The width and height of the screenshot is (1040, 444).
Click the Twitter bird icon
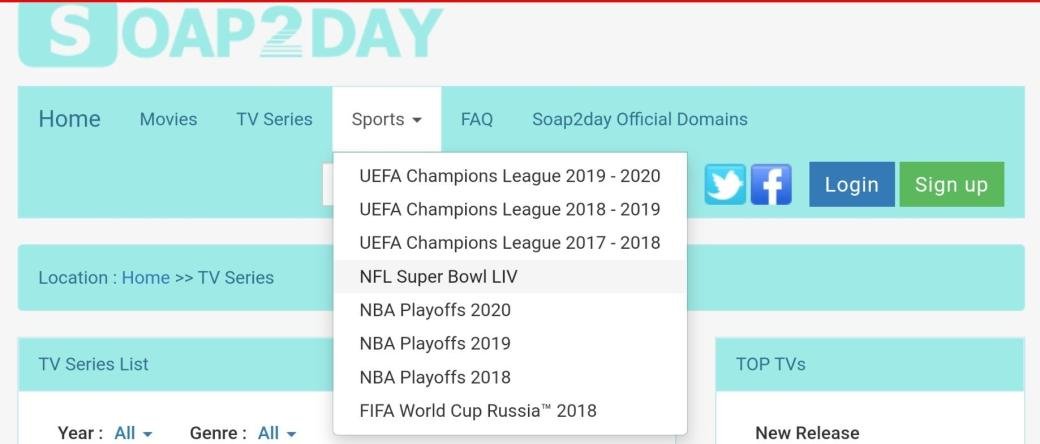pyautogui.click(x=725, y=185)
